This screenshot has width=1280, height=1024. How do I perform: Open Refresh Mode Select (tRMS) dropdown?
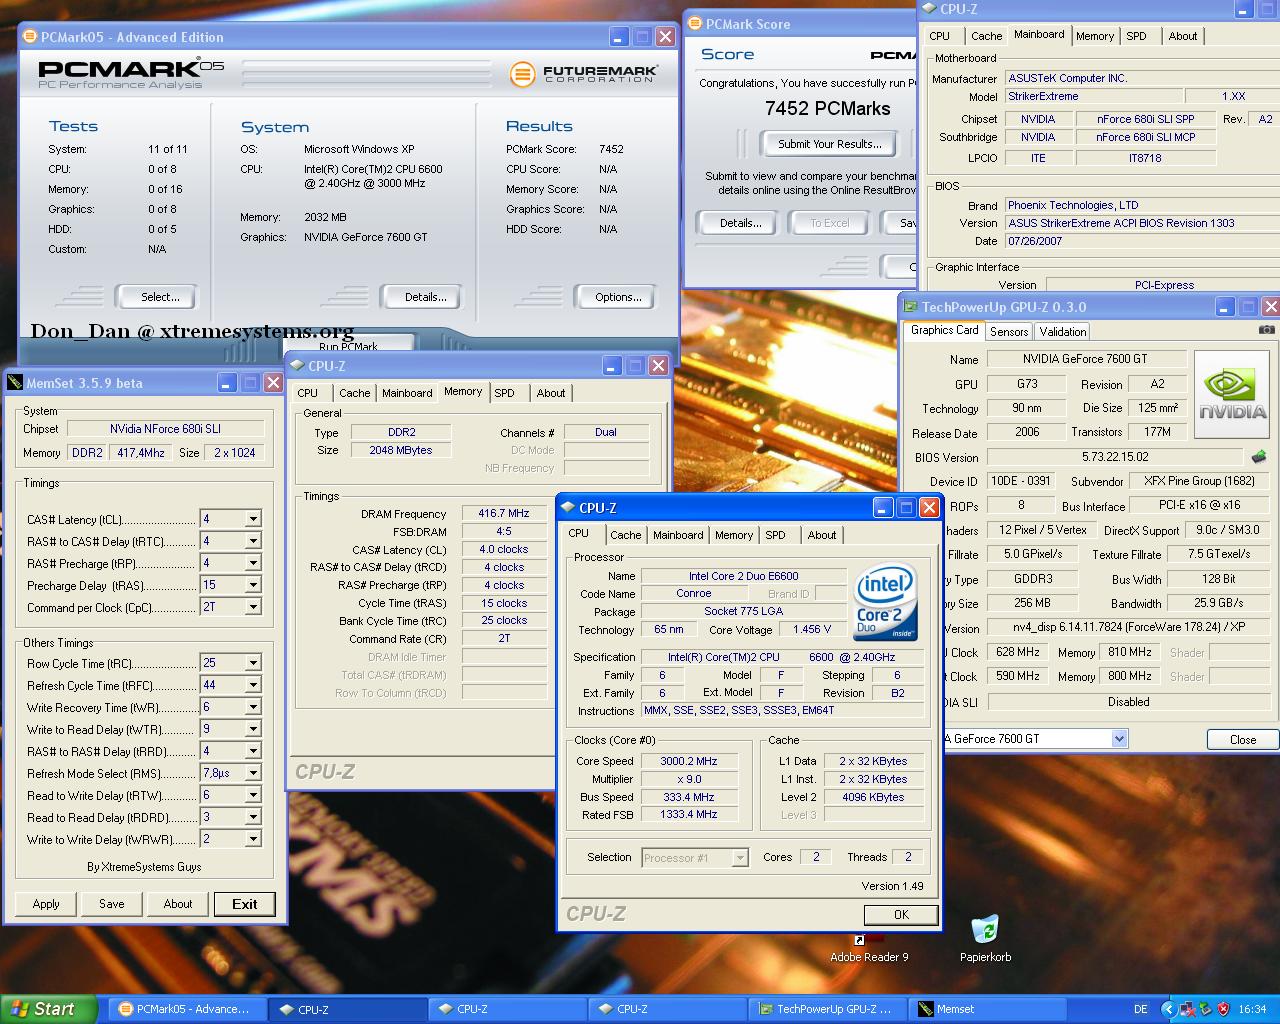[253, 773]
